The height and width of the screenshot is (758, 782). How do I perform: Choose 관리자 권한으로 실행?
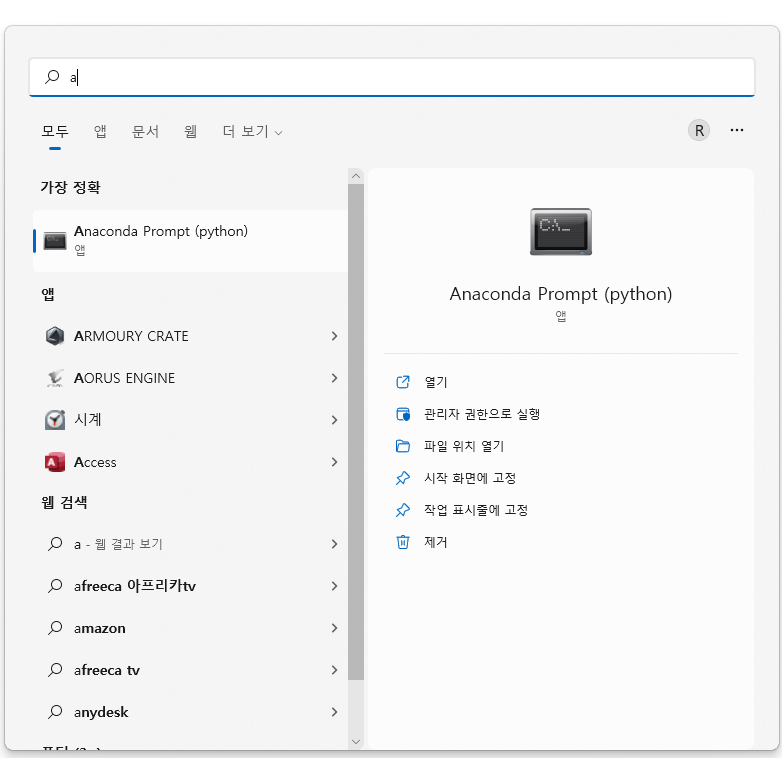pyautogui.click(x=482, y=414)
